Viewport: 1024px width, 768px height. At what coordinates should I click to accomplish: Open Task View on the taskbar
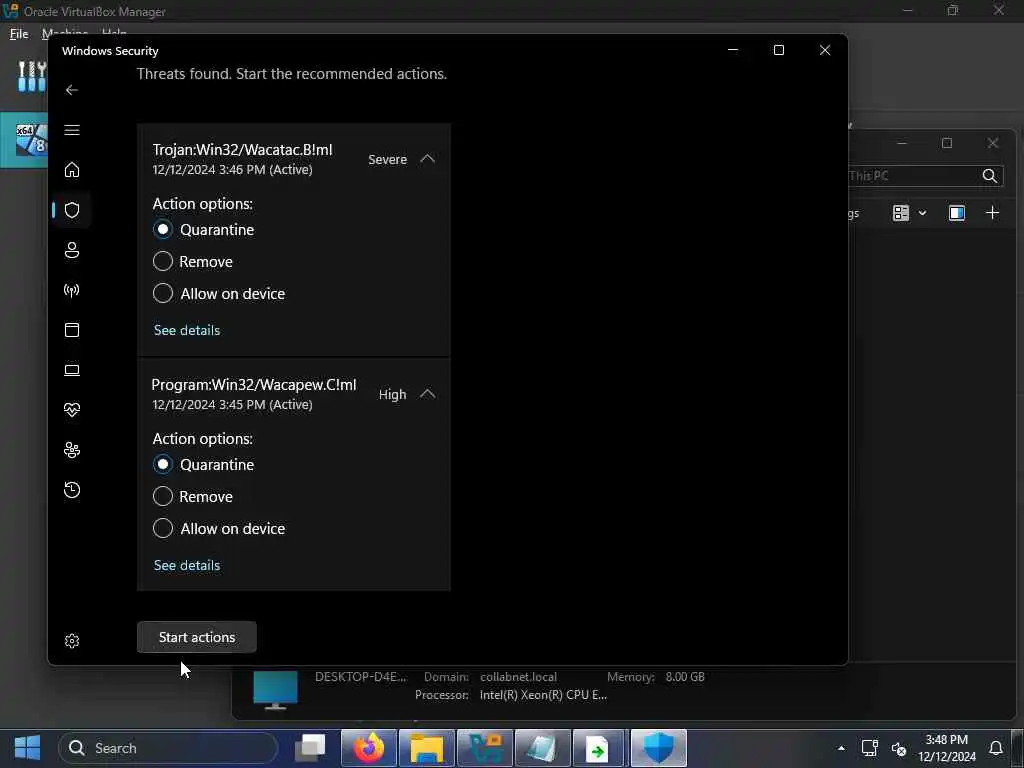[310, 748]
